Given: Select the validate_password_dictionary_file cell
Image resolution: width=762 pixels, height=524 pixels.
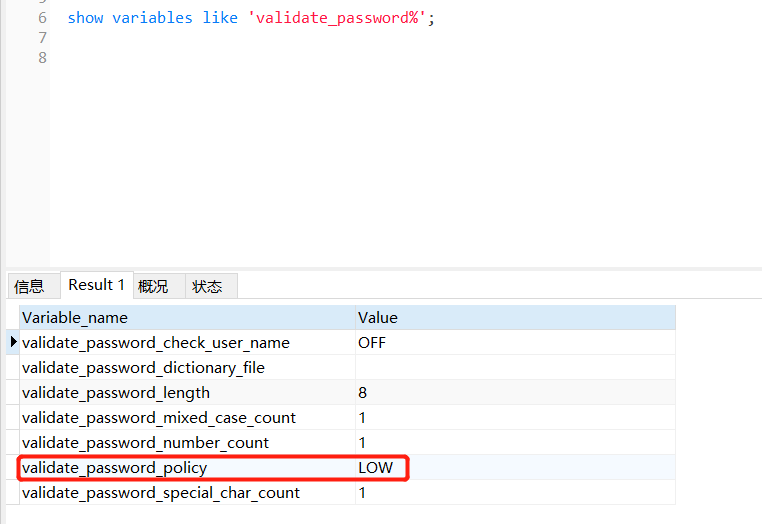Looking at the screenshot, I should 187,367.
